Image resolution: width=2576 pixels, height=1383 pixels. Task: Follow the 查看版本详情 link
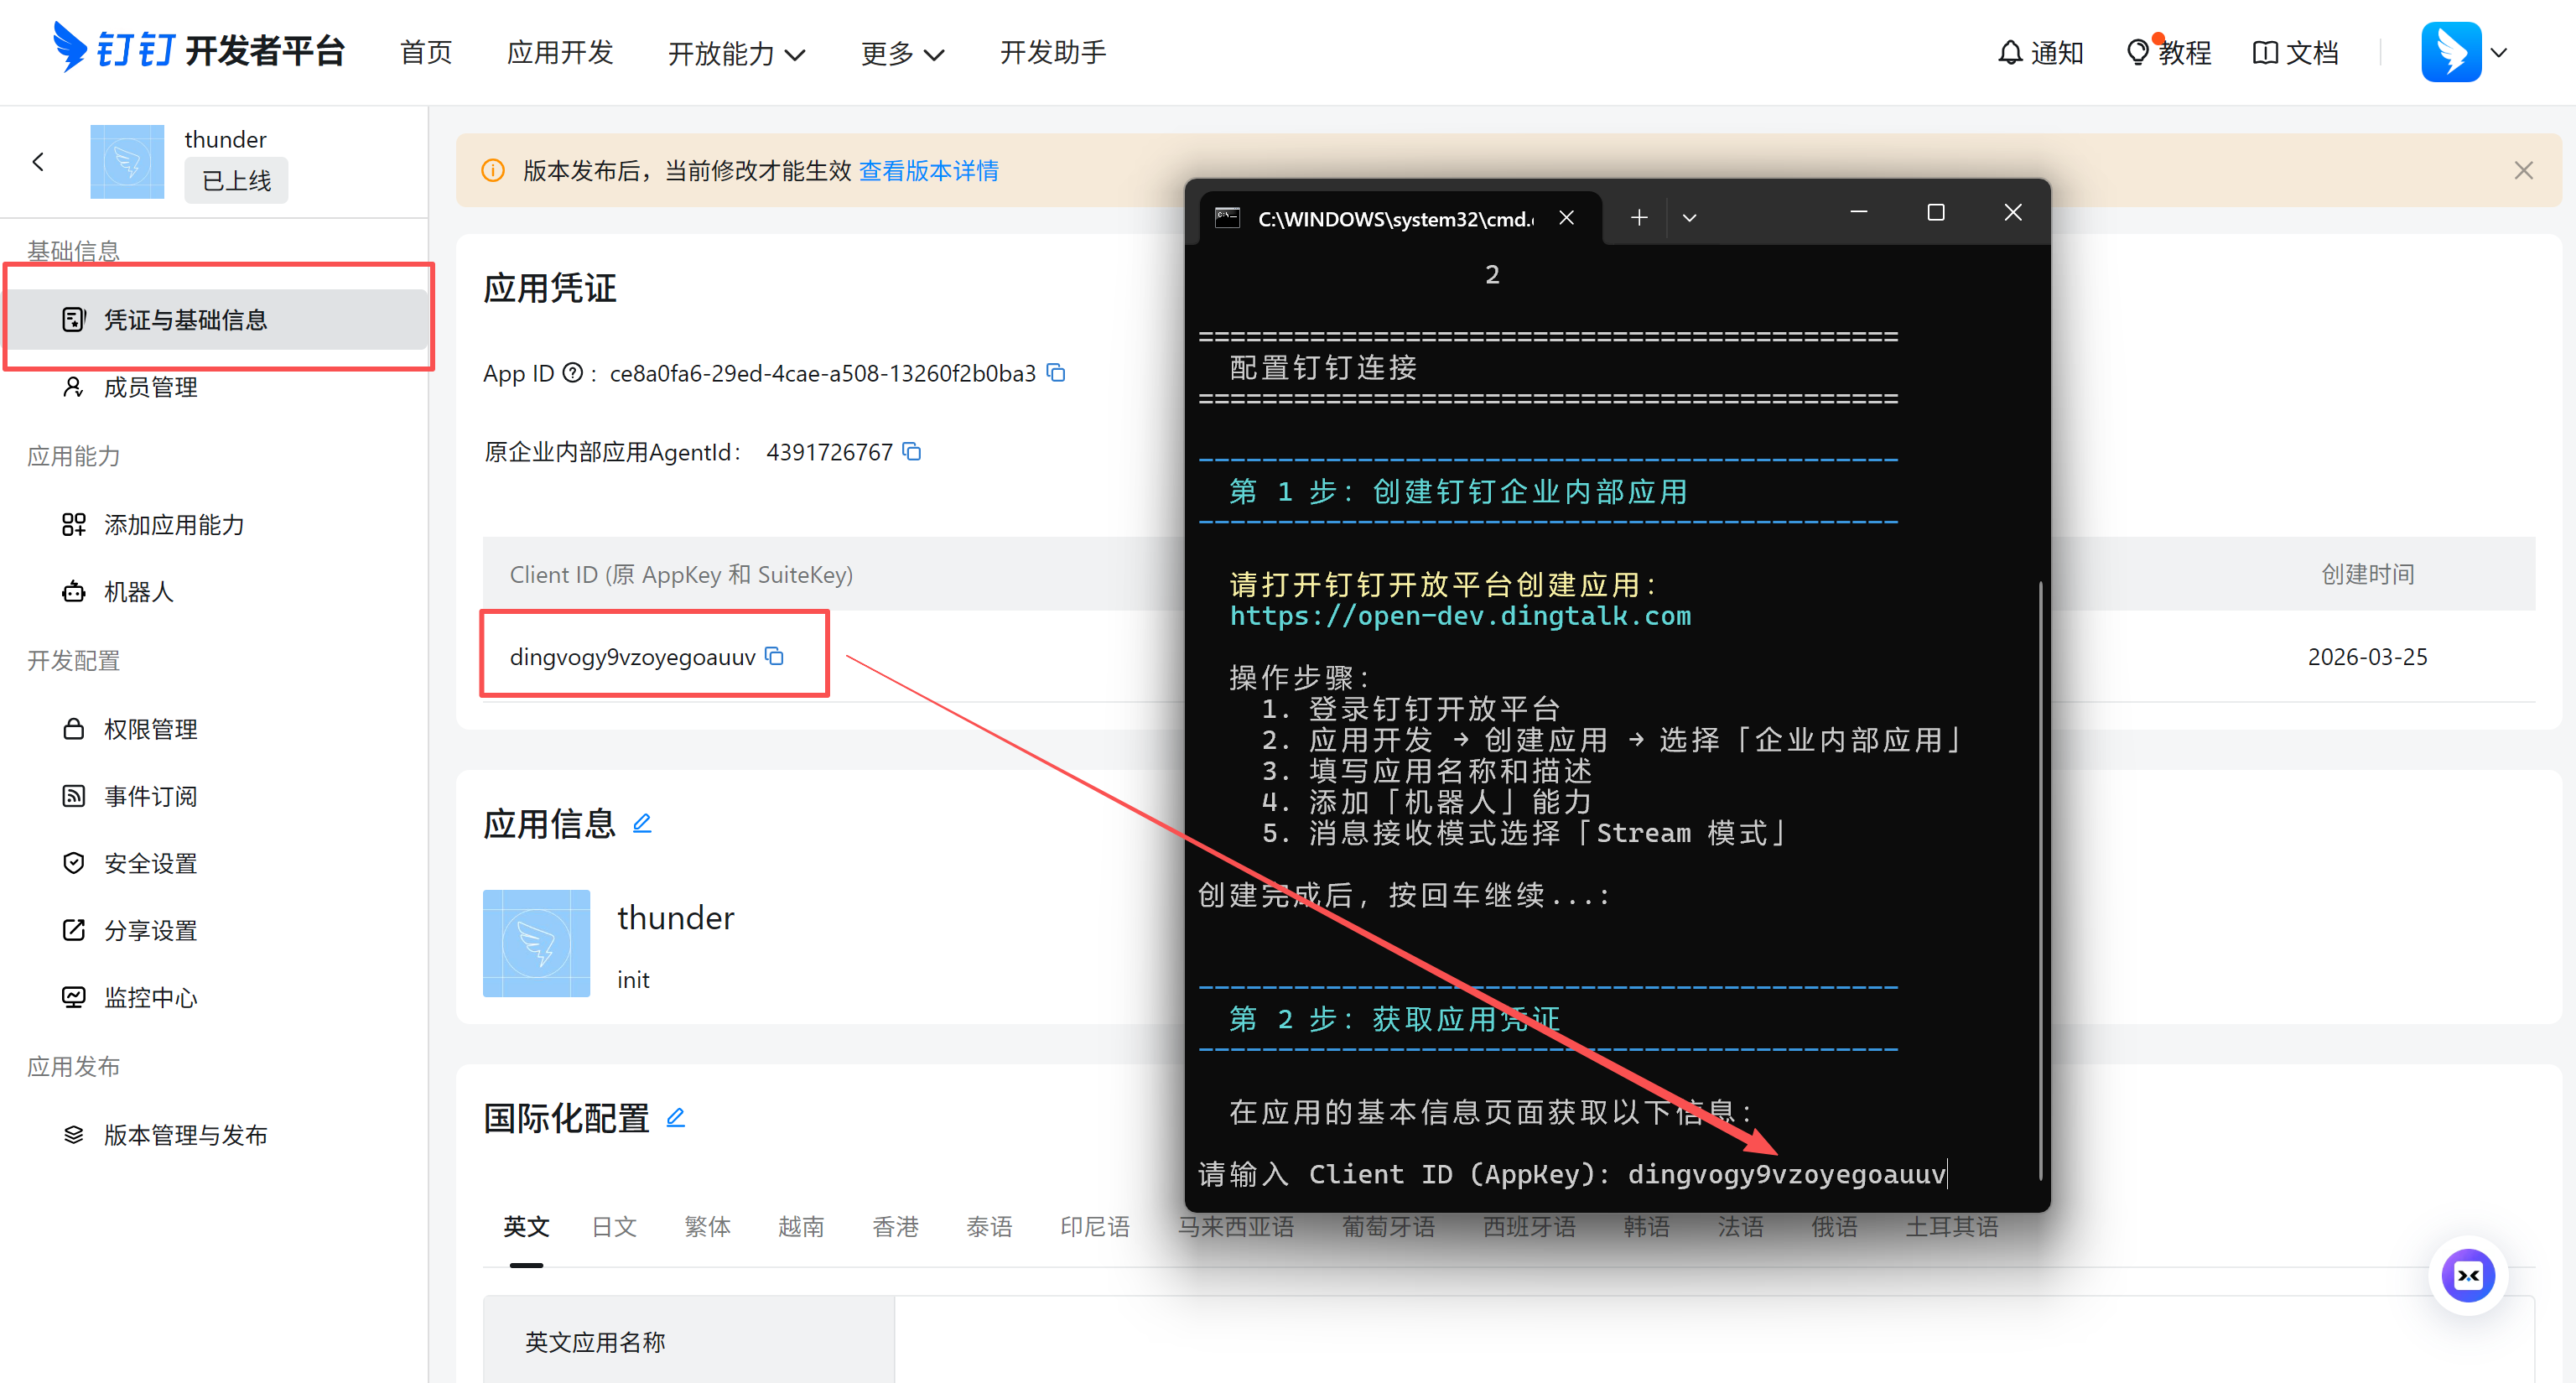[928, 171]
